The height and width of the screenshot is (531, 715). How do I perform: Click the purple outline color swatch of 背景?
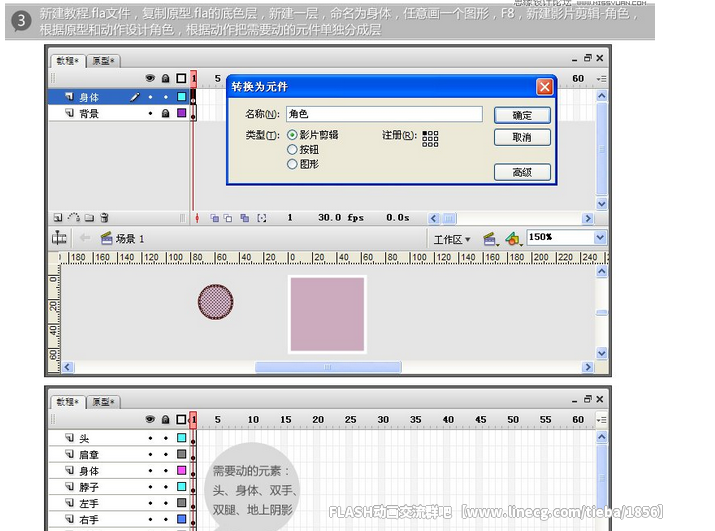[x=181, y=113]
